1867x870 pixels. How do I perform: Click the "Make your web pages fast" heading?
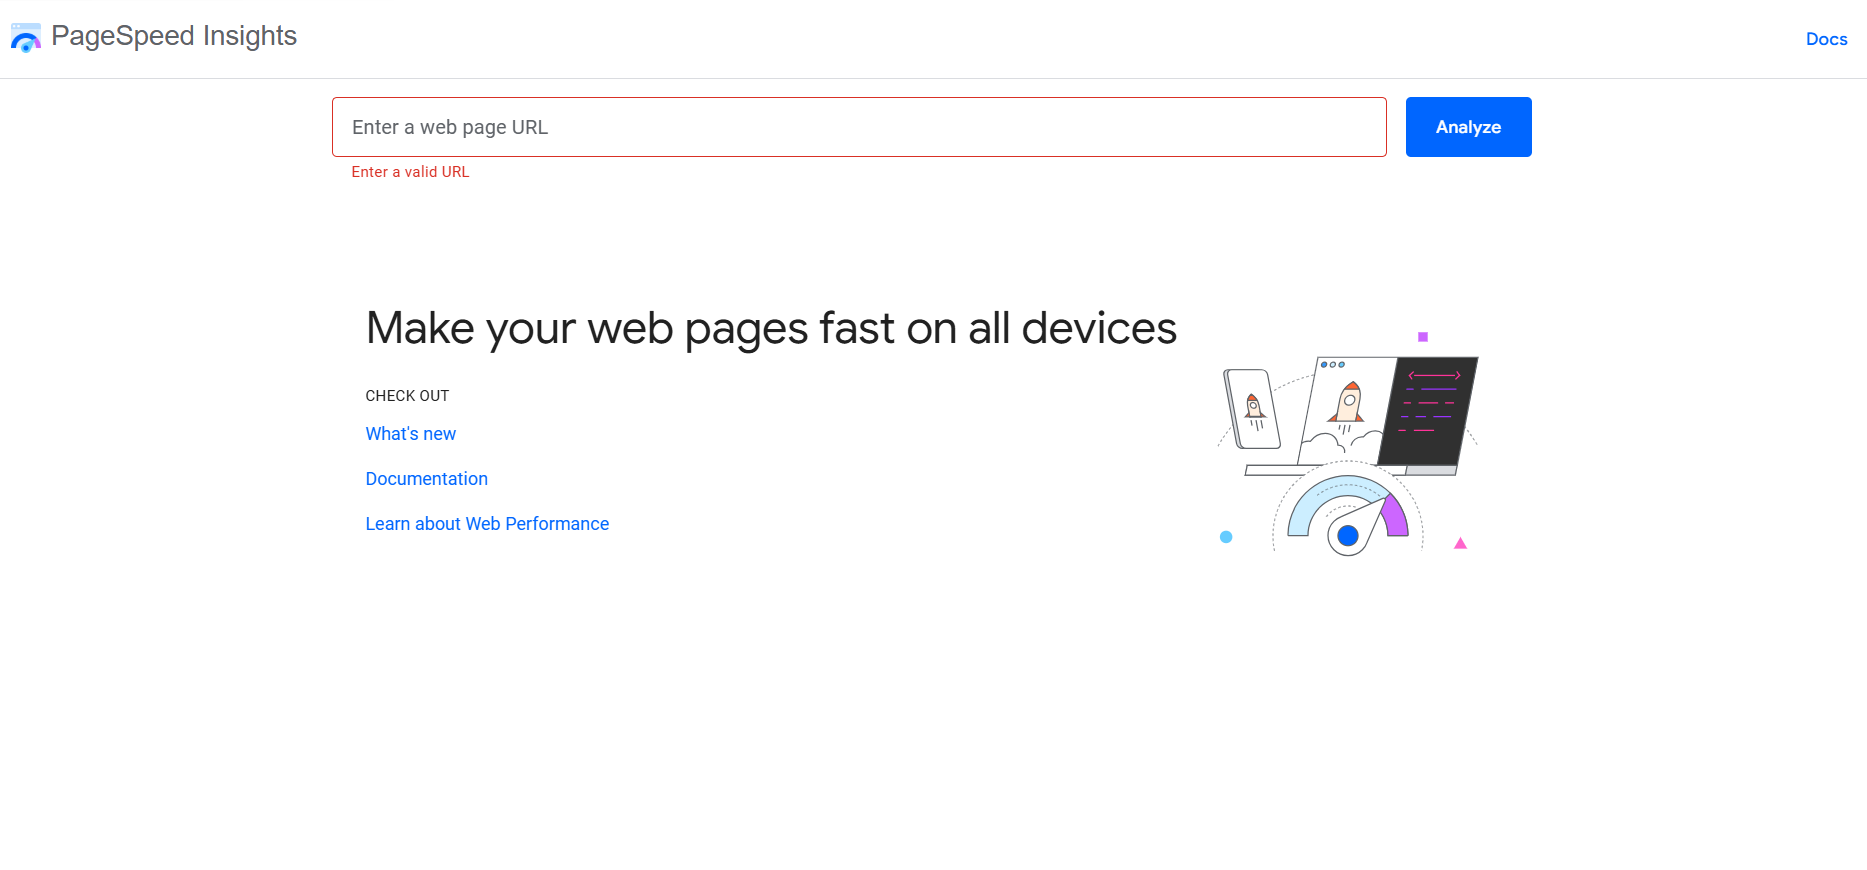(771, 328)
